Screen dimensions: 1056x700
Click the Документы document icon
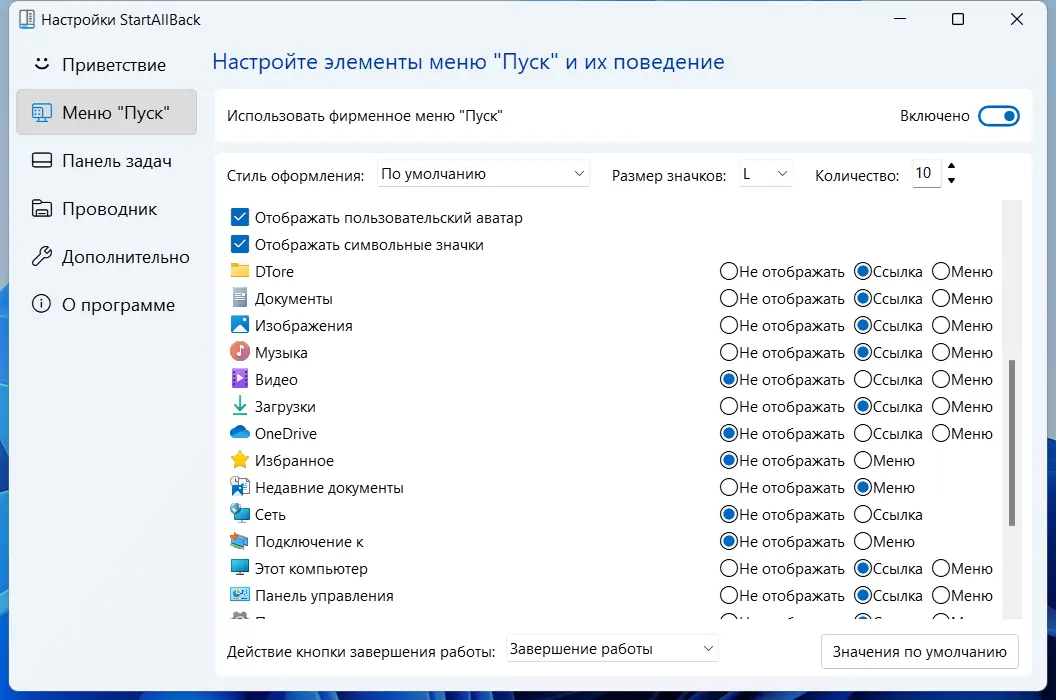240,298
